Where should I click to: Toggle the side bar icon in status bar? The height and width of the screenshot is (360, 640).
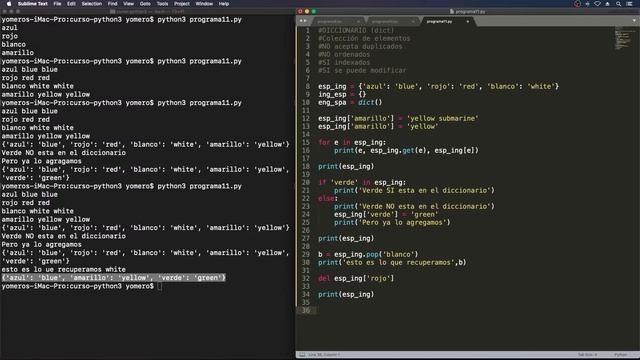[302, 355]
